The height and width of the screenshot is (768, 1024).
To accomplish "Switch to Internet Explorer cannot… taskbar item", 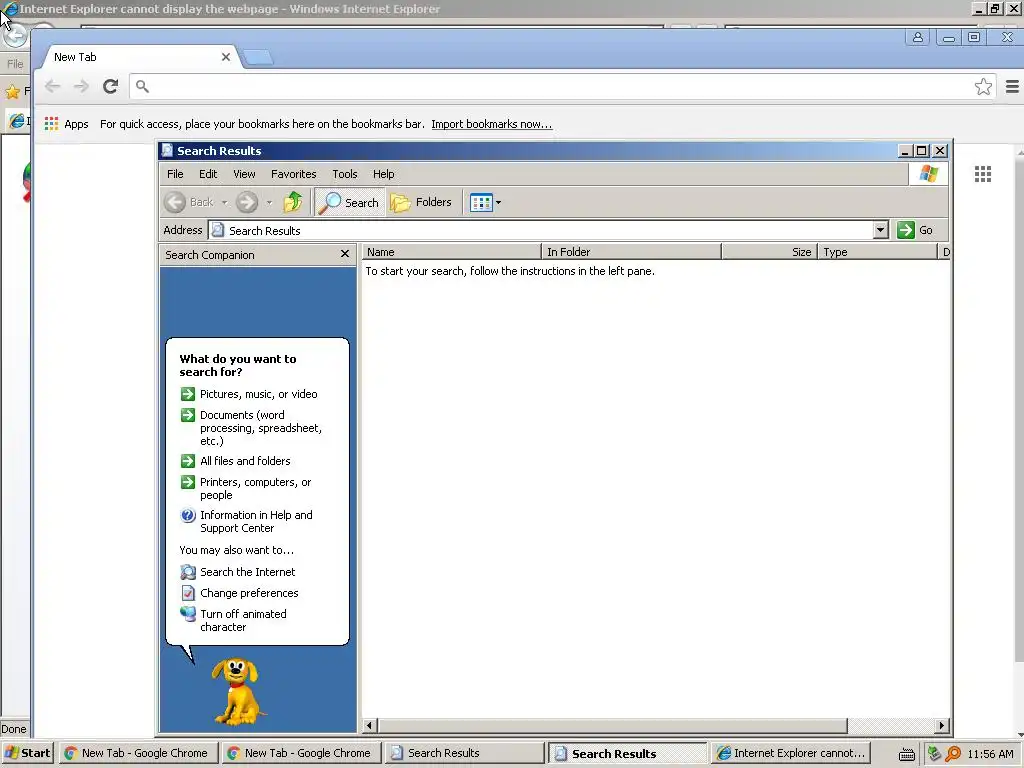I will (x=790, y=753).
